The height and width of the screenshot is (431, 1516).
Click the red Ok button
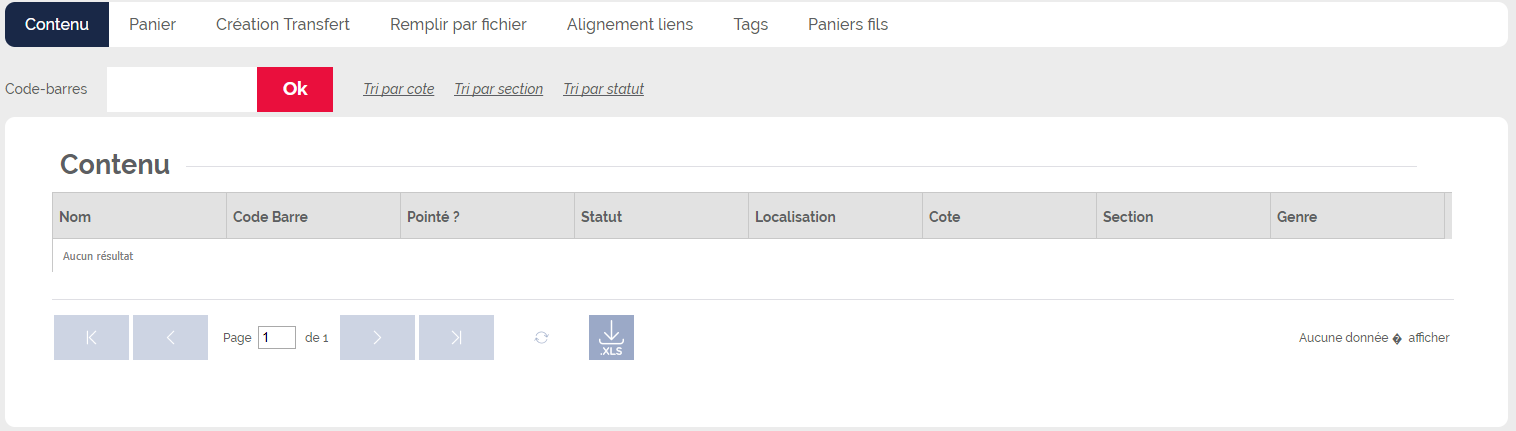point(295,89)
